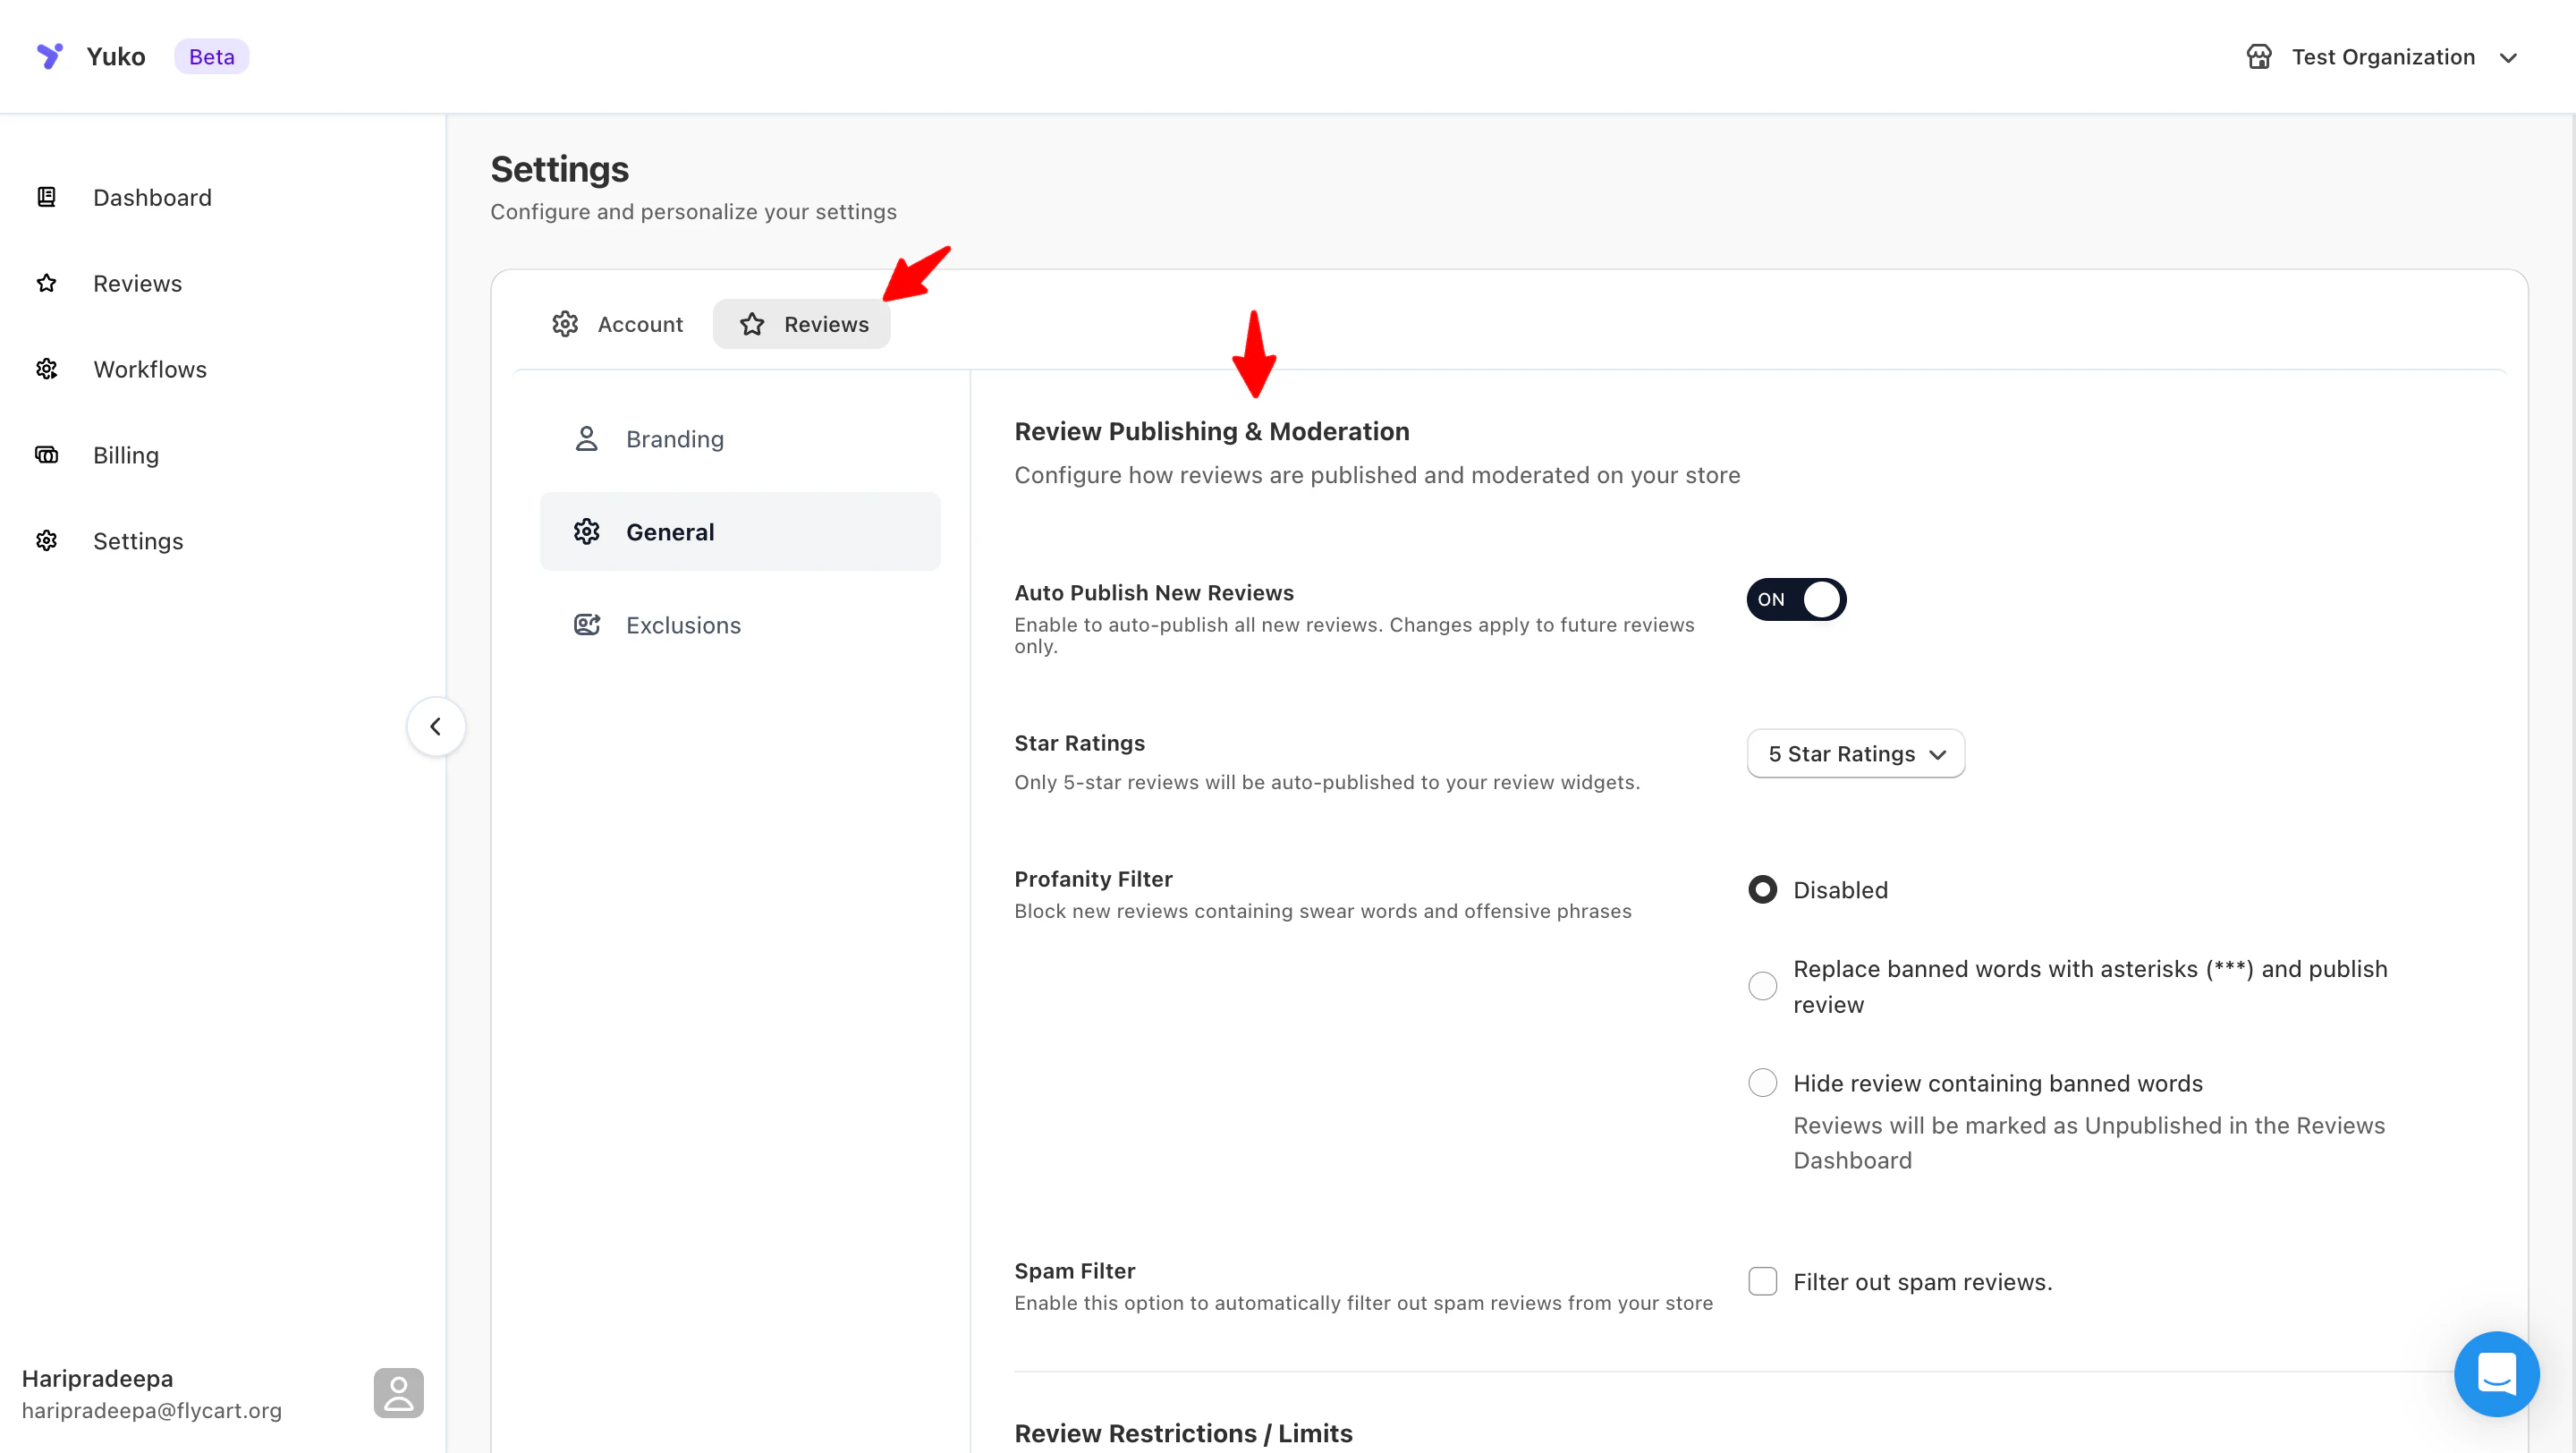Image resolution: width=2576 pixels, height=1453 pixels.
Task: Click the Exclusions icon in settings menu
Action: [x=587, y=625]
